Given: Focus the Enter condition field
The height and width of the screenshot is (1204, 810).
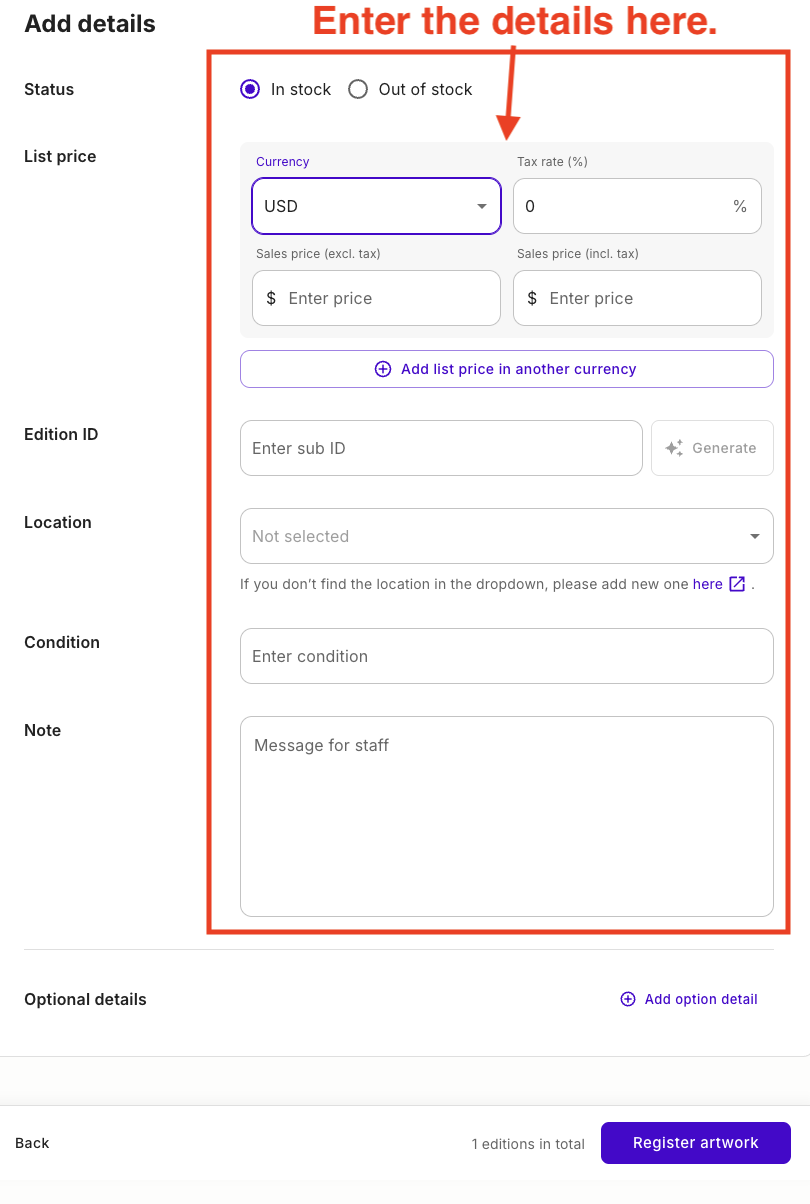Looking at the screenshot, I should pos(507,656).
